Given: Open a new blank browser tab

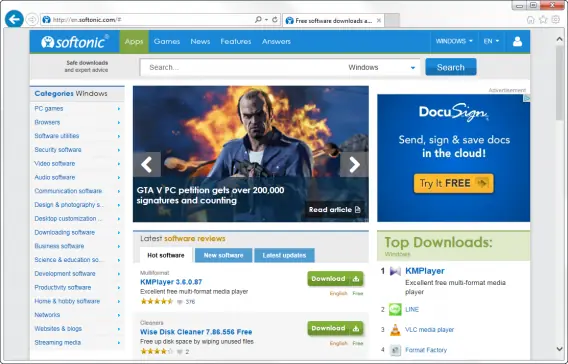Looking at the screenshot, I should click(x=392, y=21).
